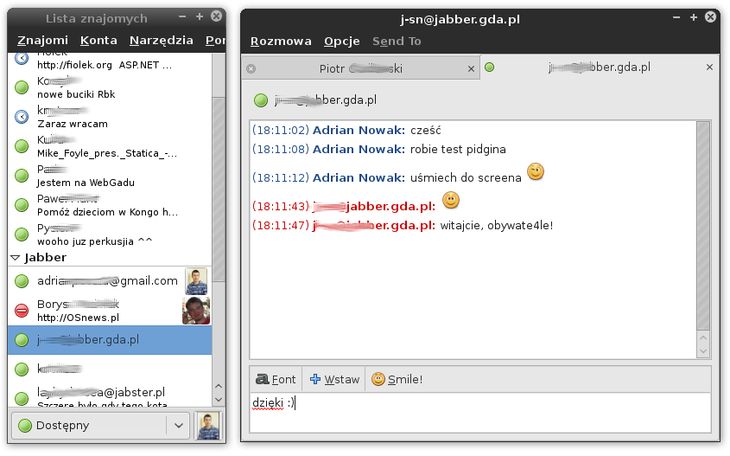Screen dimensions: 730x456
Task: Click the Mike_Foyle_pres._Statica status text
Action: 107,153
